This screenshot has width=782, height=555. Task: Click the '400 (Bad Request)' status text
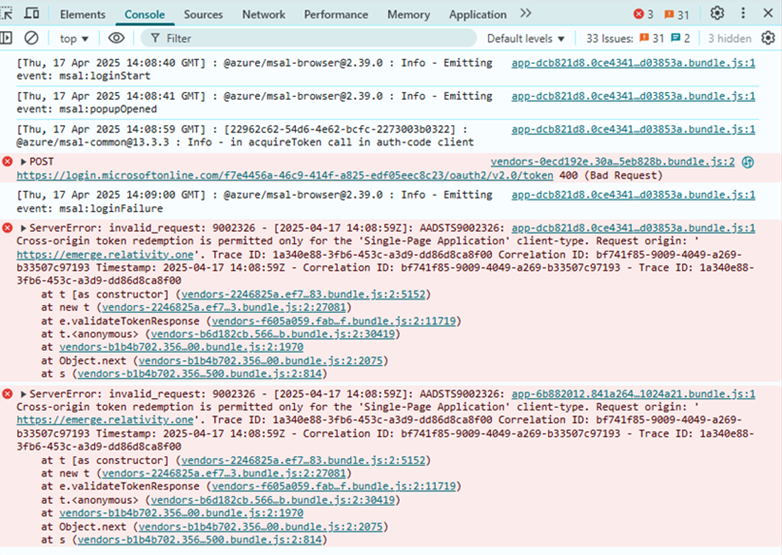coord(610,176)
